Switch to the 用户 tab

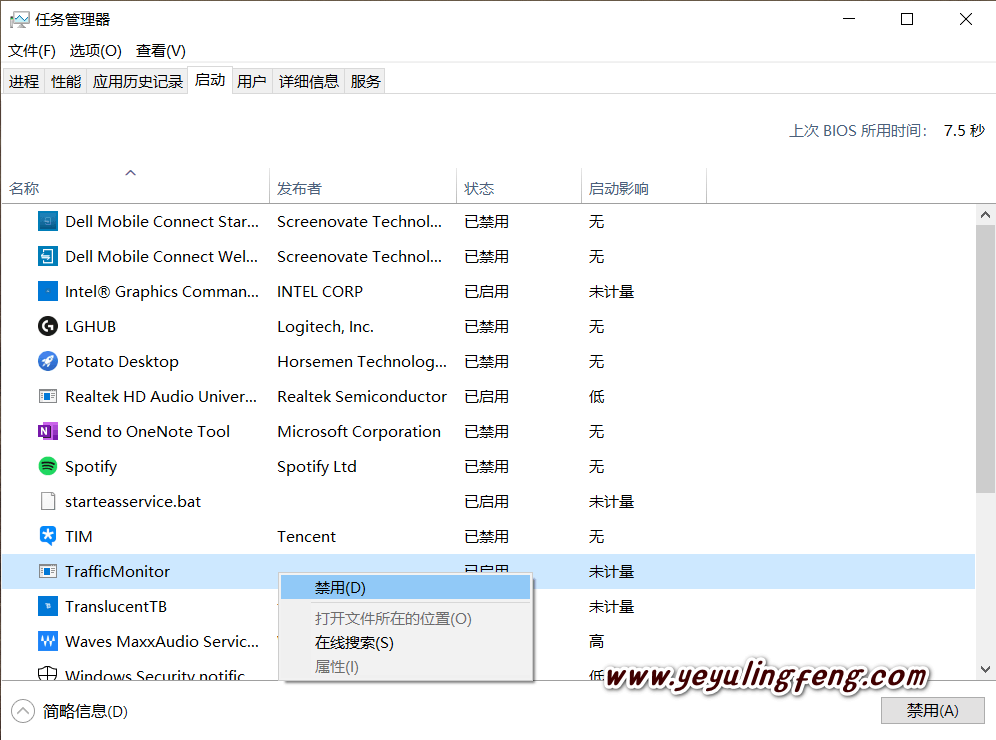pyautogui.click(x=252, y=81)
